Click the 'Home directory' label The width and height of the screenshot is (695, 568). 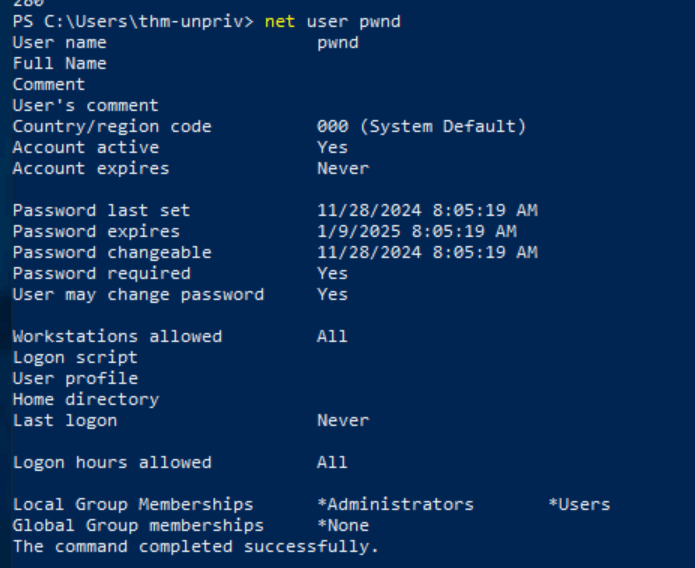85,400
